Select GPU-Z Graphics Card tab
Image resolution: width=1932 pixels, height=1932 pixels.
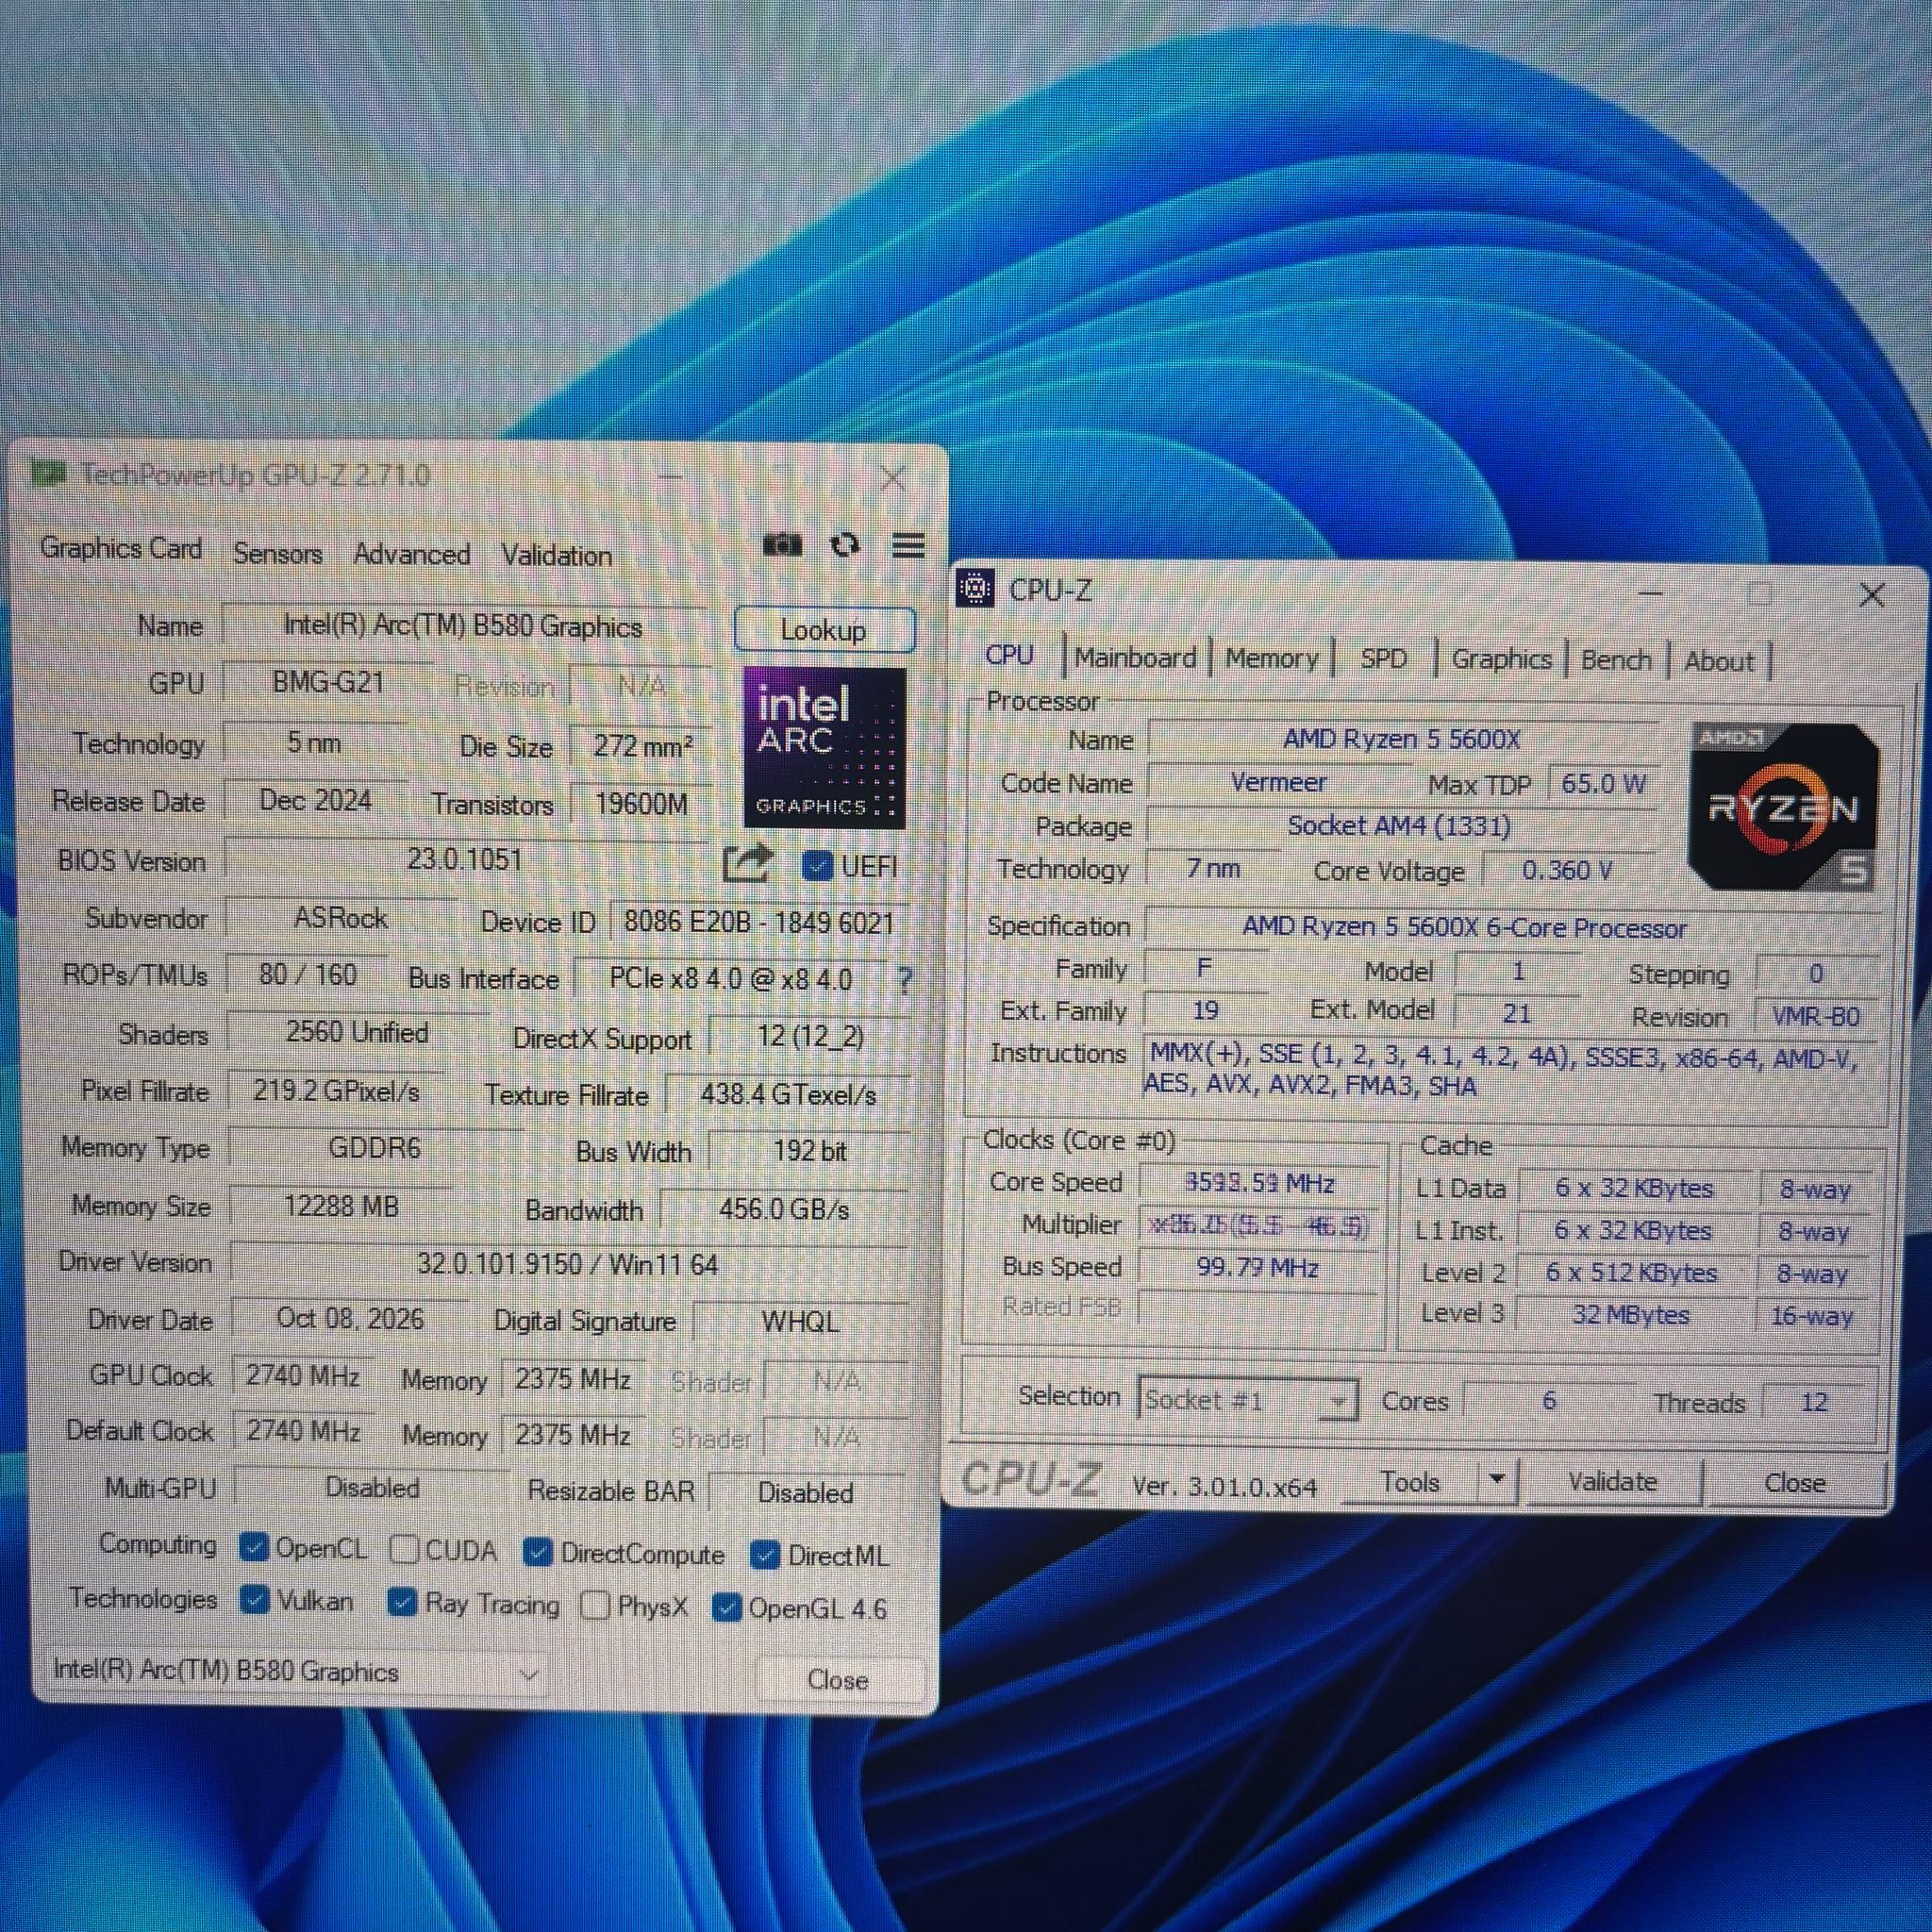(121, 549)
